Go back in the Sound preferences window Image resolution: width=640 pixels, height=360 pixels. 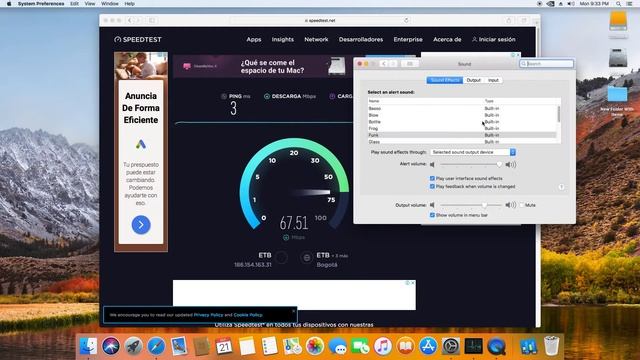pos(384,64)
